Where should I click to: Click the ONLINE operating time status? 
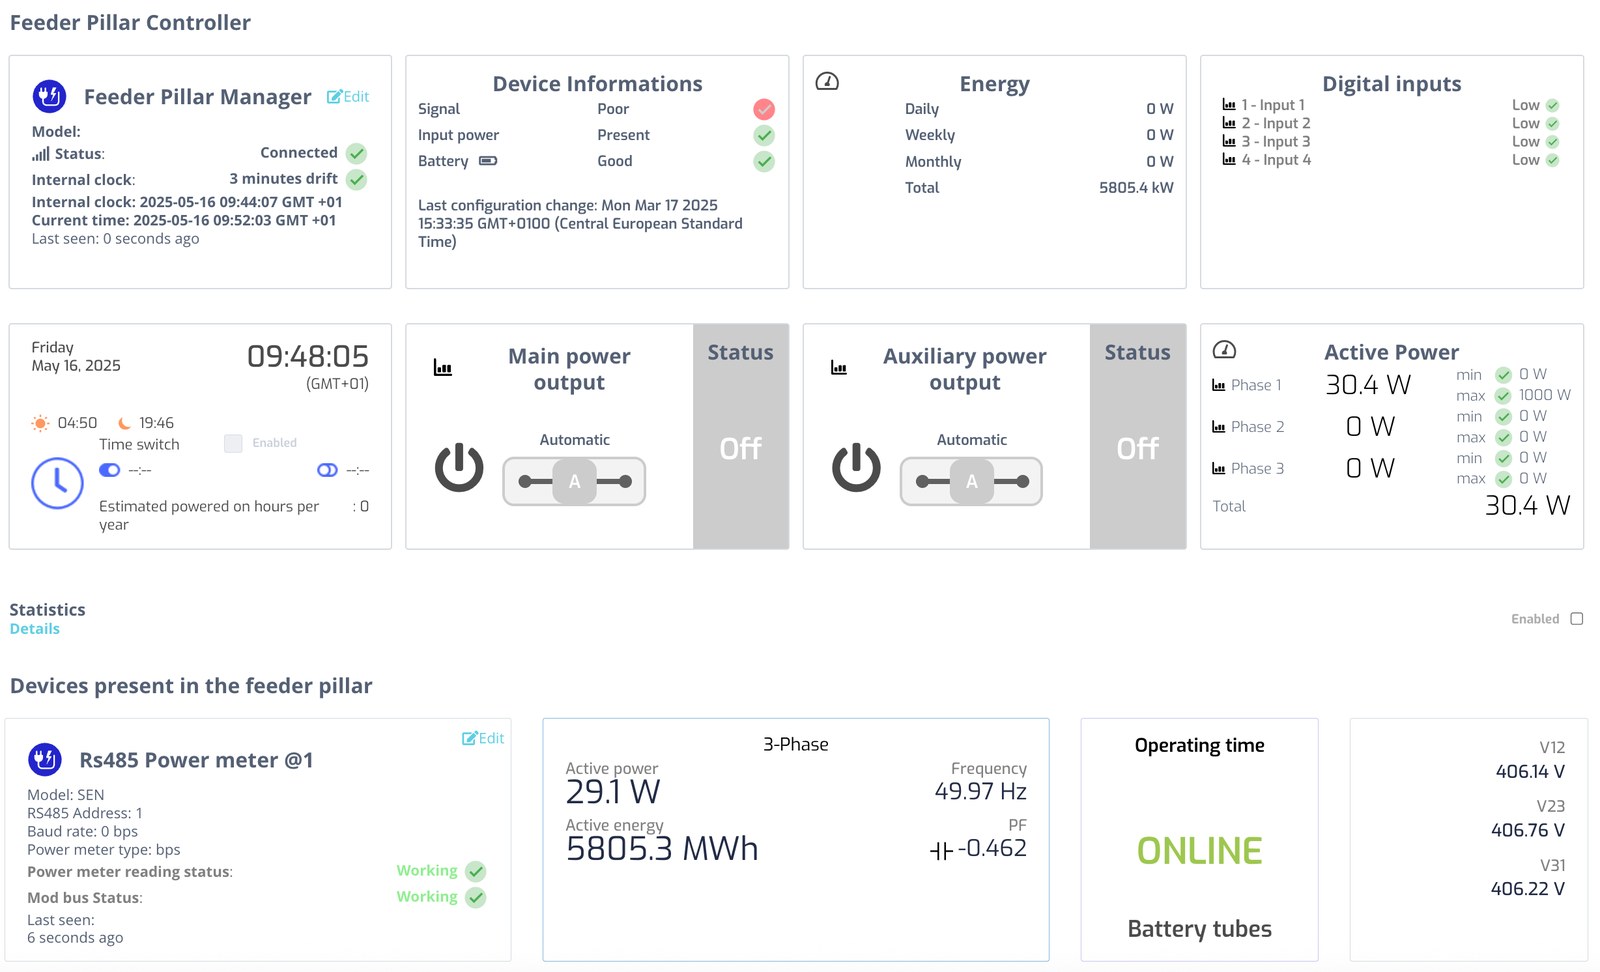point(1200,851)
